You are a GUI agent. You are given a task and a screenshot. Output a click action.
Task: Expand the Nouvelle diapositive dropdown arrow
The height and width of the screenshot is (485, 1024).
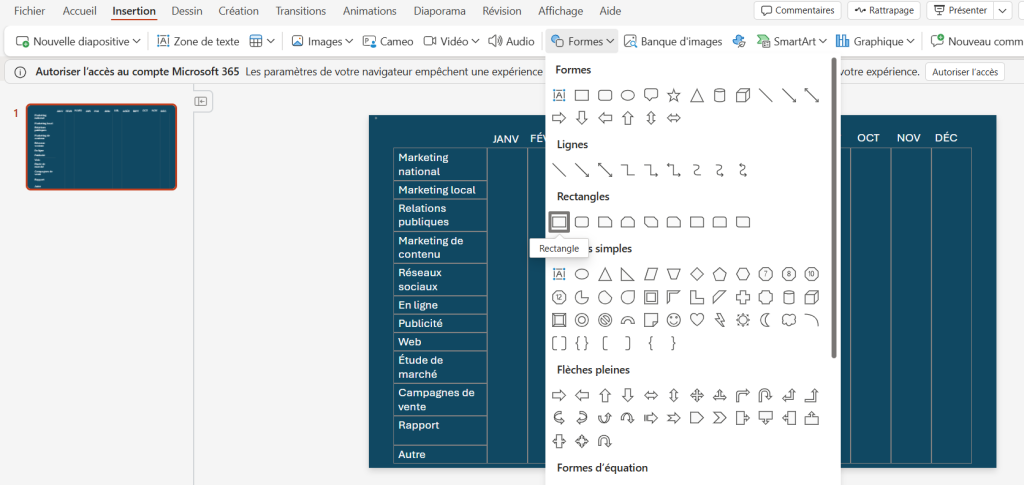[136, 41]
